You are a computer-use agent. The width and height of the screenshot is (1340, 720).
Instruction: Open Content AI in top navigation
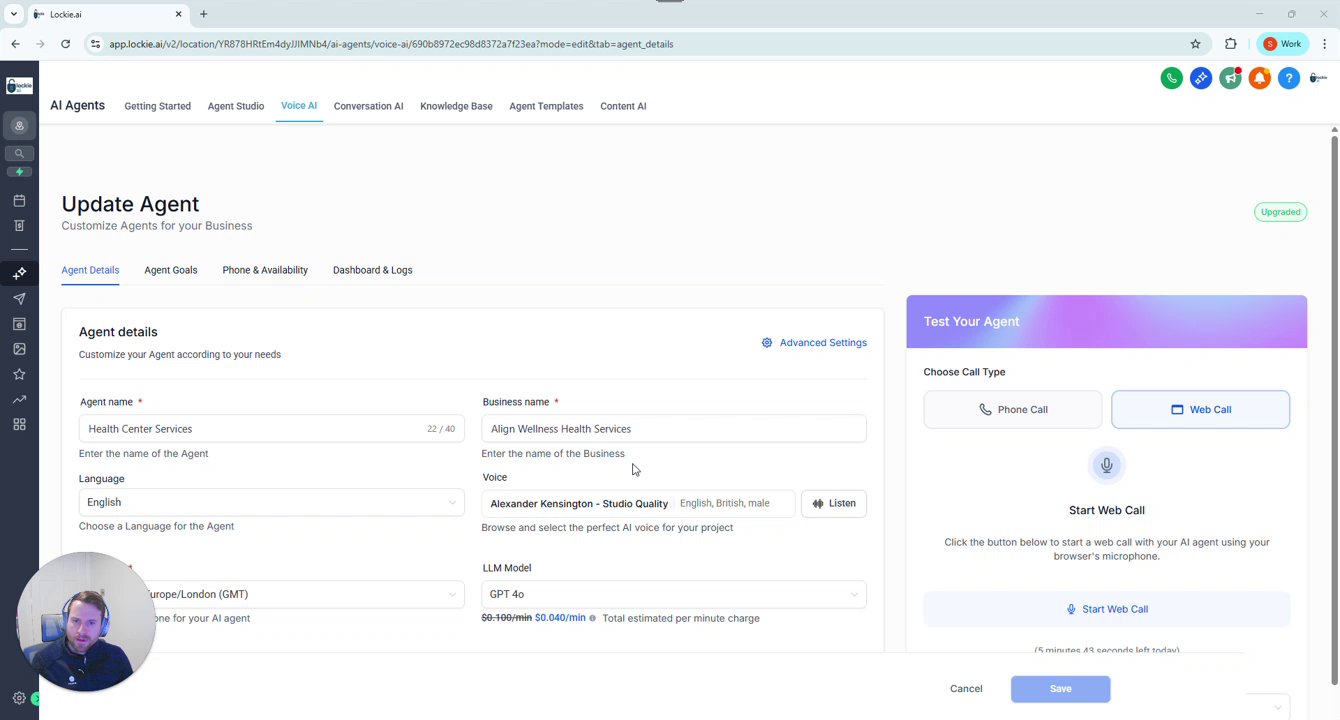point(623,106)
